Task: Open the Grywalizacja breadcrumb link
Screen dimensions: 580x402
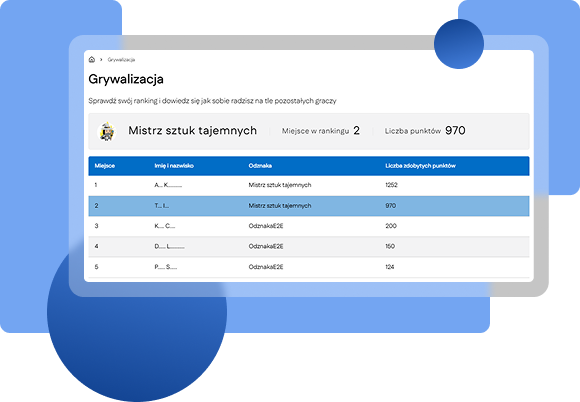Action: (121, 60)
